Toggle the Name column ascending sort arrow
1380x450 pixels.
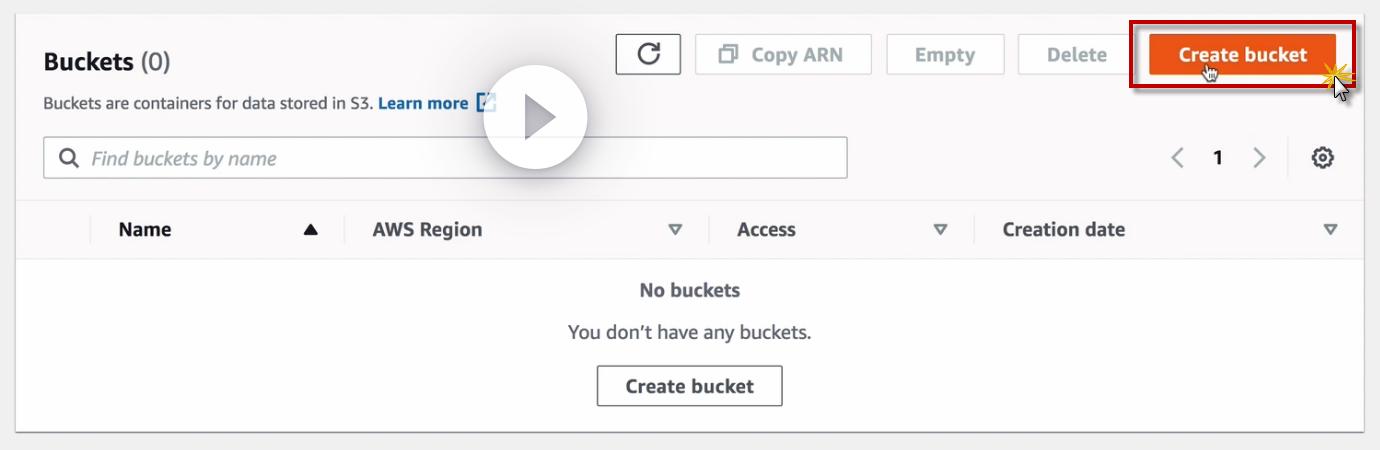point(310,230)
